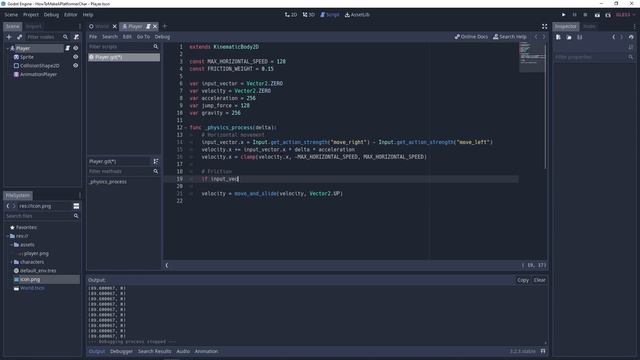Go to next edited object in Inspector
Screen dimensions: 640x360
click(622, 37)
